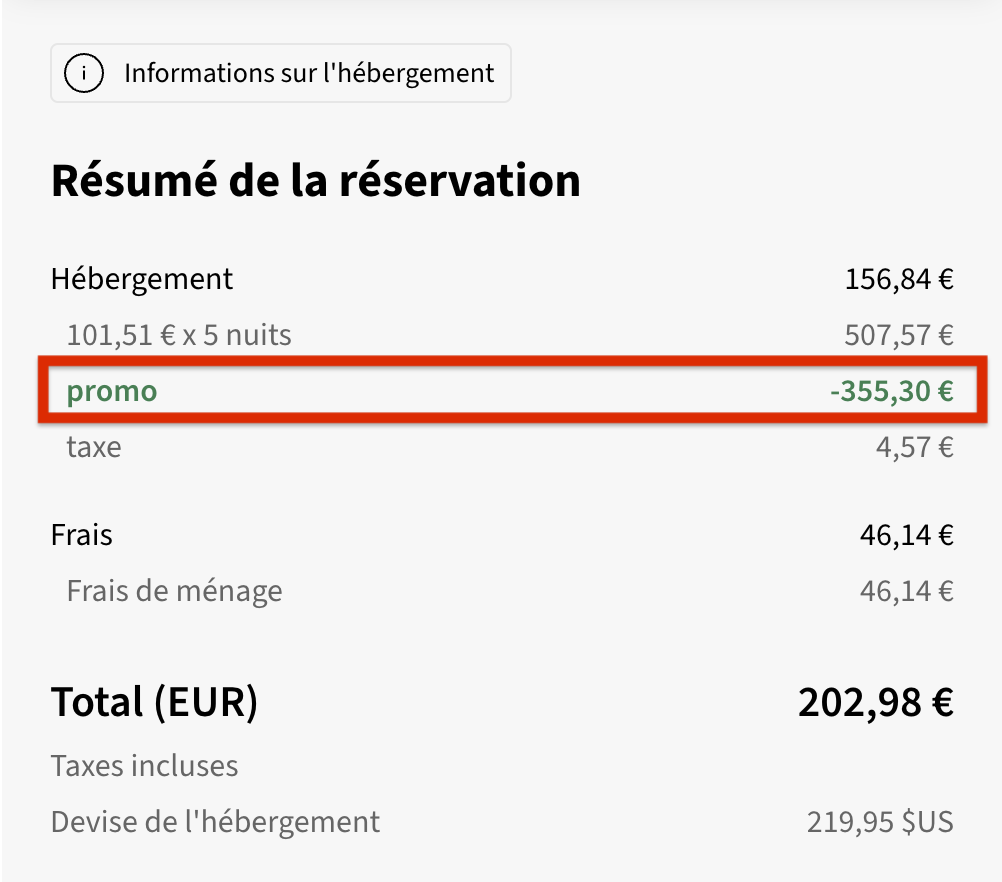Select the green promo label

112,391
